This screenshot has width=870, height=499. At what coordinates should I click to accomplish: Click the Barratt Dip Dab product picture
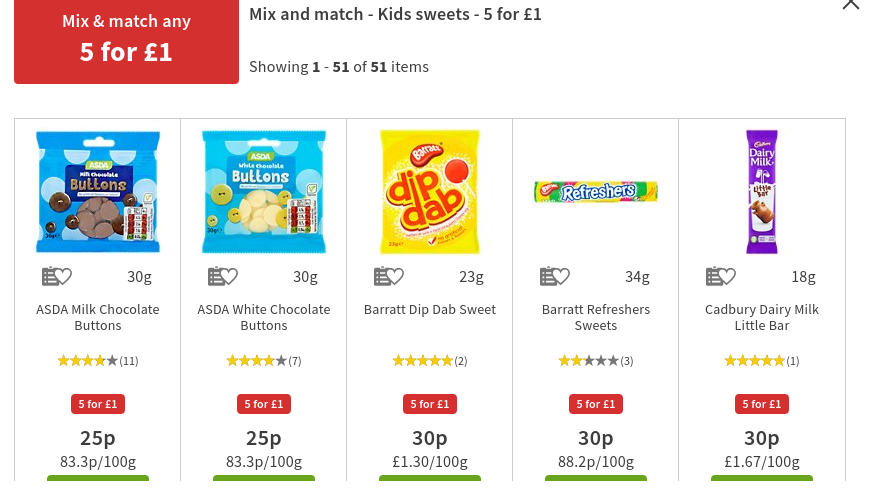pos(430,192)
